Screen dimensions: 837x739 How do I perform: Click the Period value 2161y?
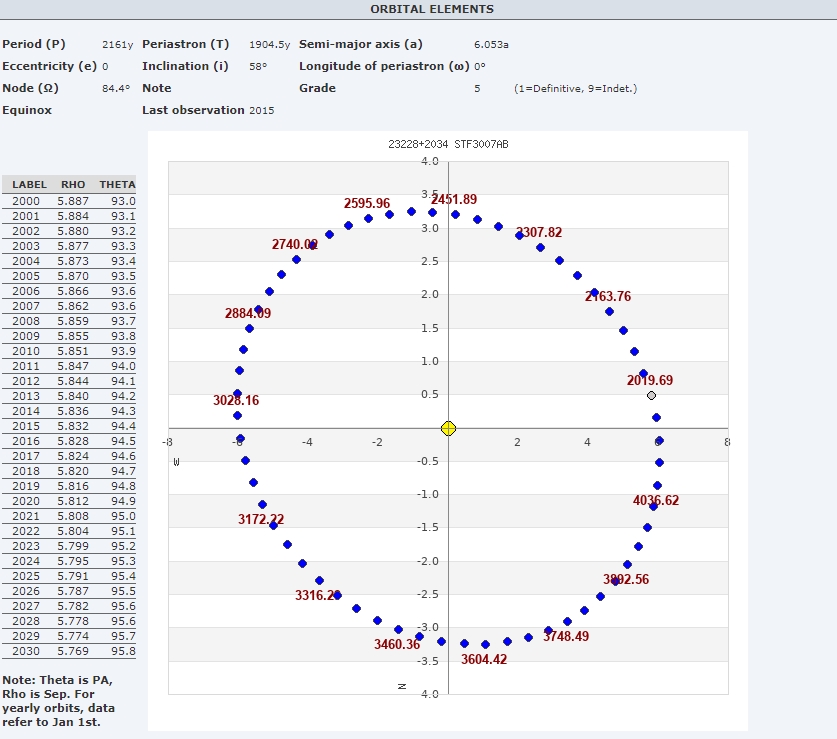click(x=116, y=44)
